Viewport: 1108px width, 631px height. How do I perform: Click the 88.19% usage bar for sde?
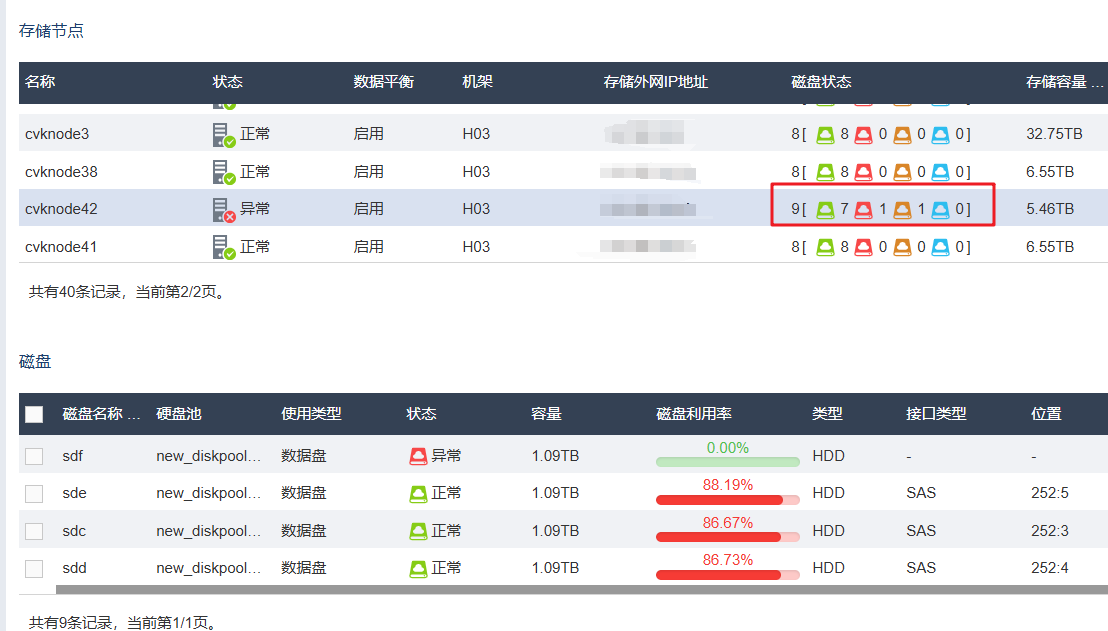(727, 499)
